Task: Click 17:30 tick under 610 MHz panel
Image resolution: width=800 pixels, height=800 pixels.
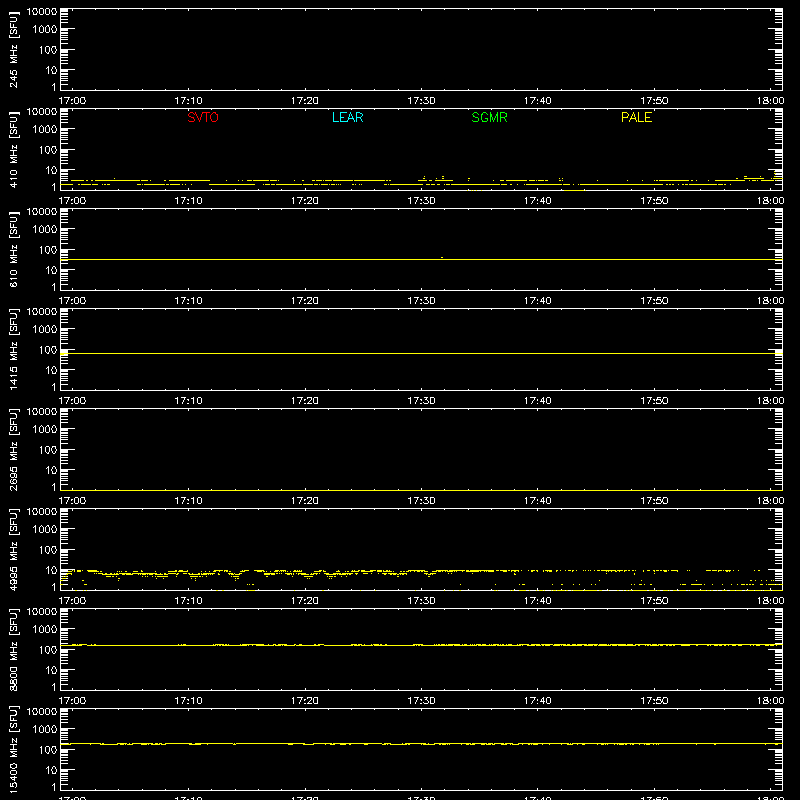Action: coord(421,301)
